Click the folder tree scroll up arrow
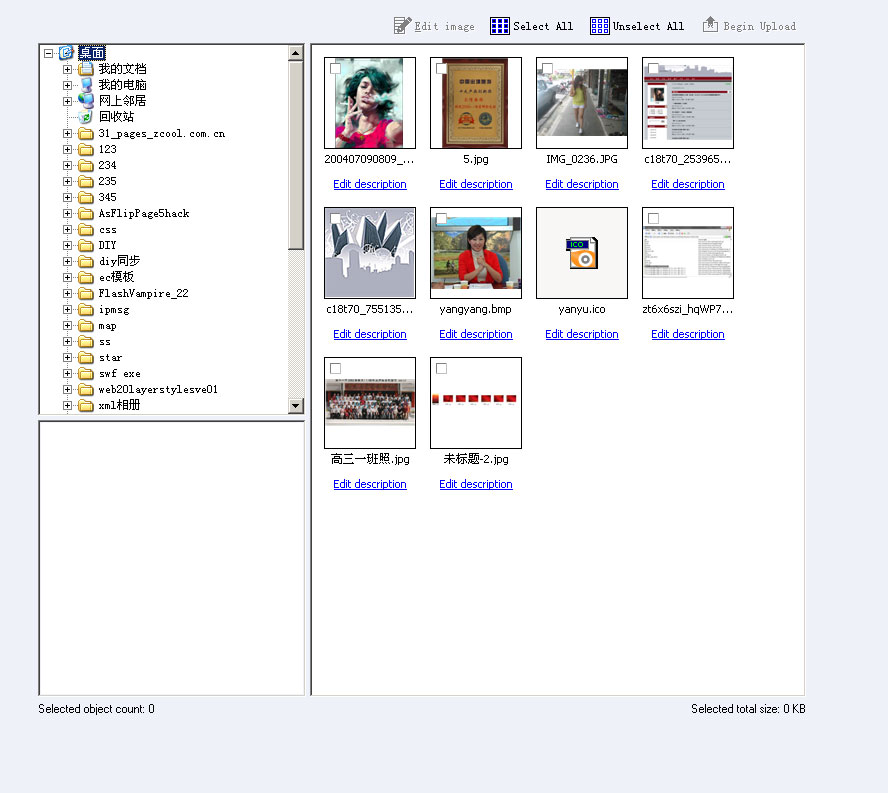Viewport: 888px width, 793px height. [x=296, y=53]
